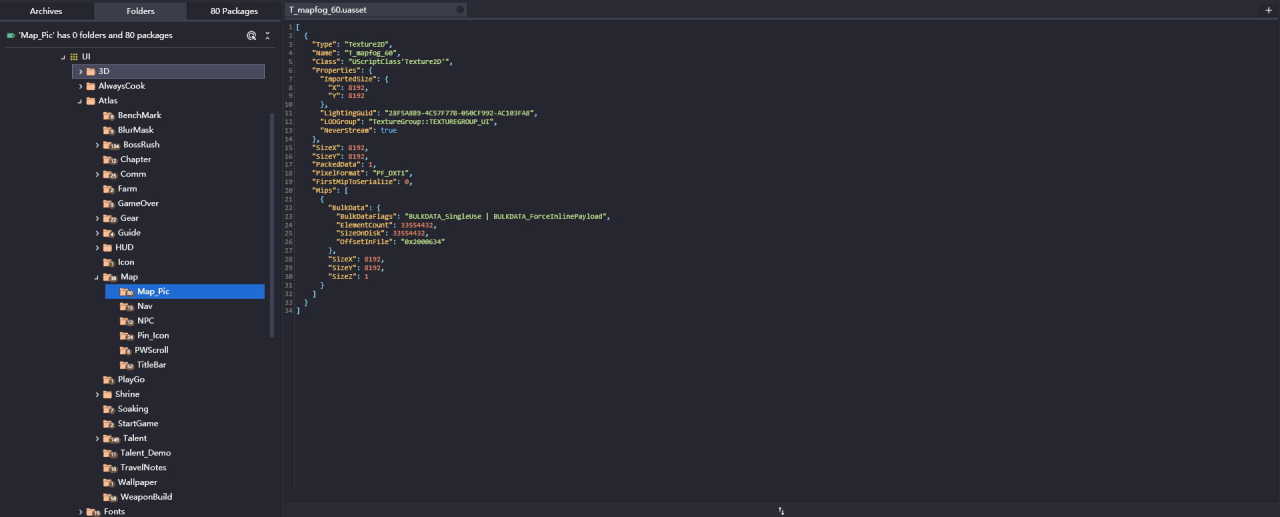The width and height of the screenshot is (1280, 517).
Task: Open the 80 Packages tab
Action: click(x=234, y=11)
